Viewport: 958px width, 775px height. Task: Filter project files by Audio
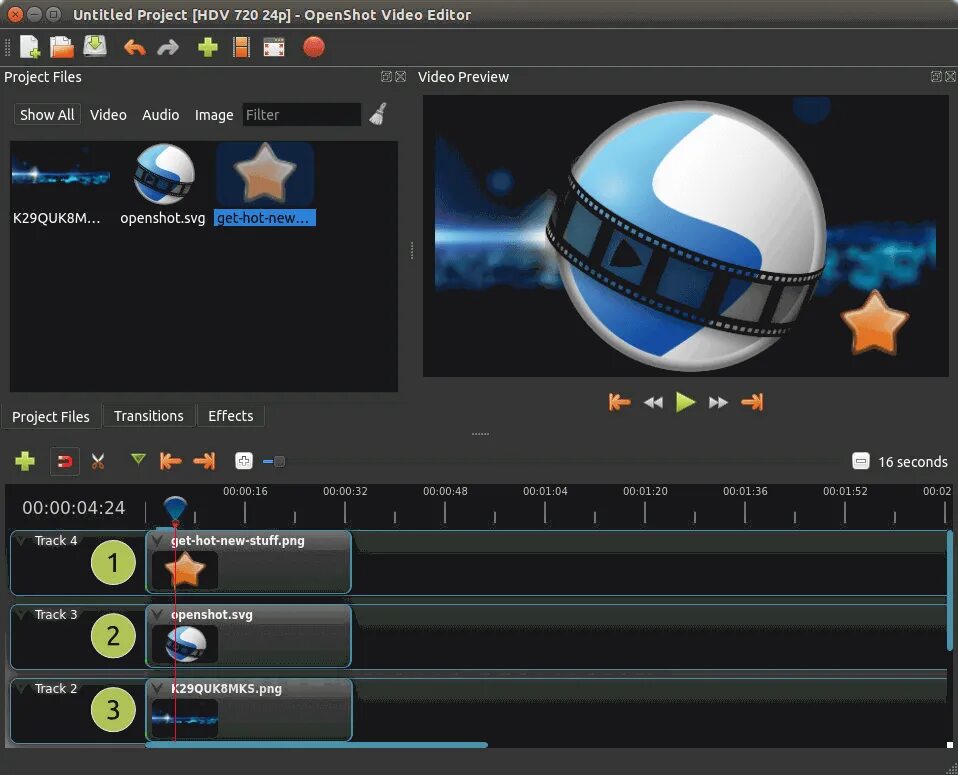161,114
